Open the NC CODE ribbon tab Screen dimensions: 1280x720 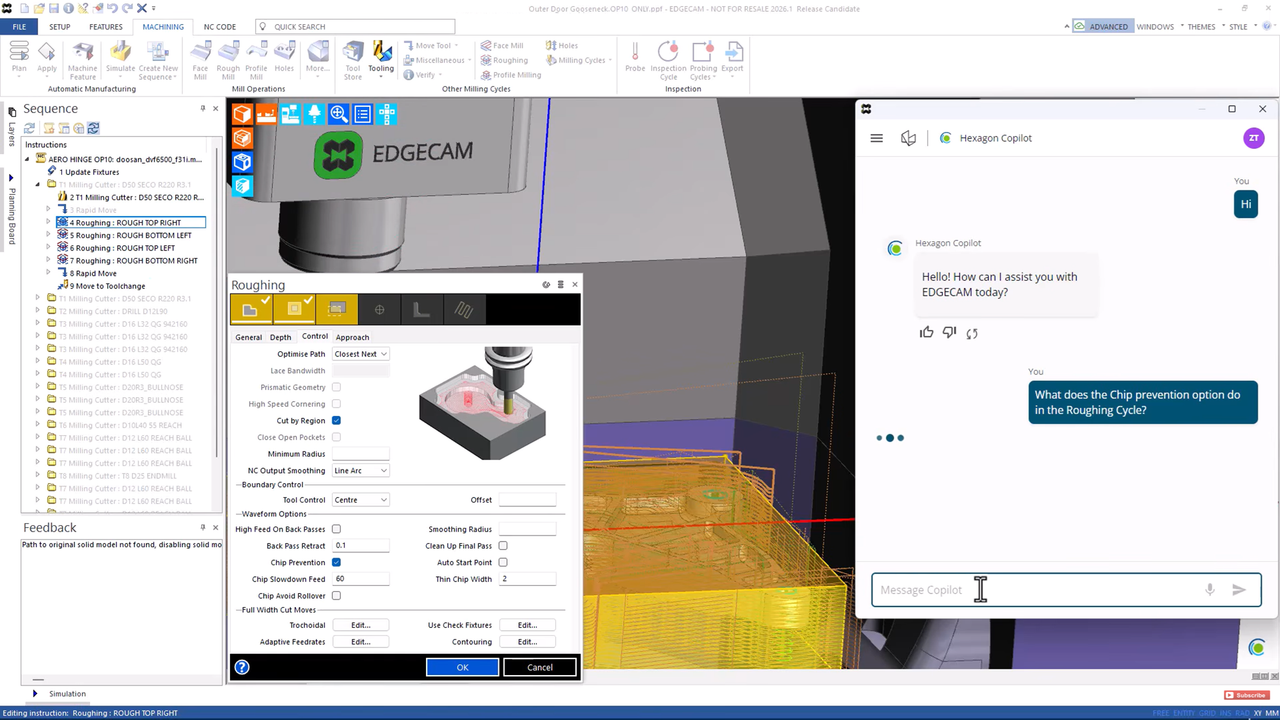click(220, 27)
